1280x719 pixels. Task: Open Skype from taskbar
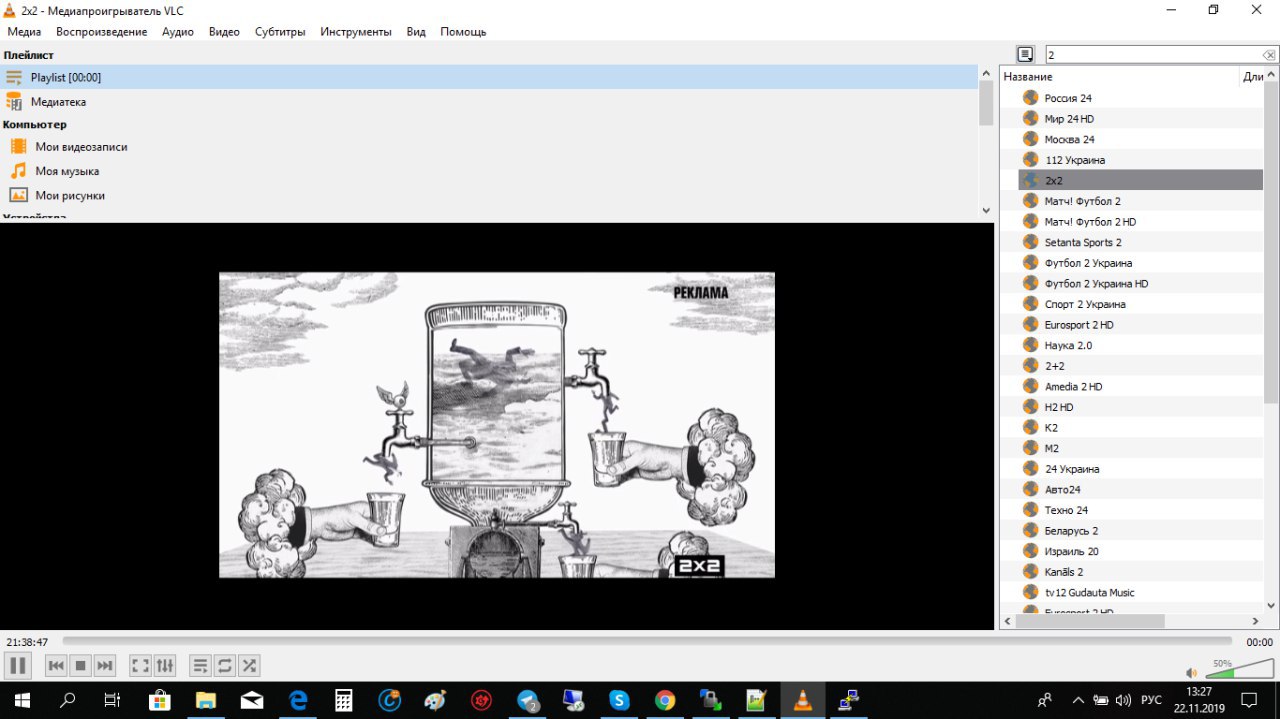point(619,700)
